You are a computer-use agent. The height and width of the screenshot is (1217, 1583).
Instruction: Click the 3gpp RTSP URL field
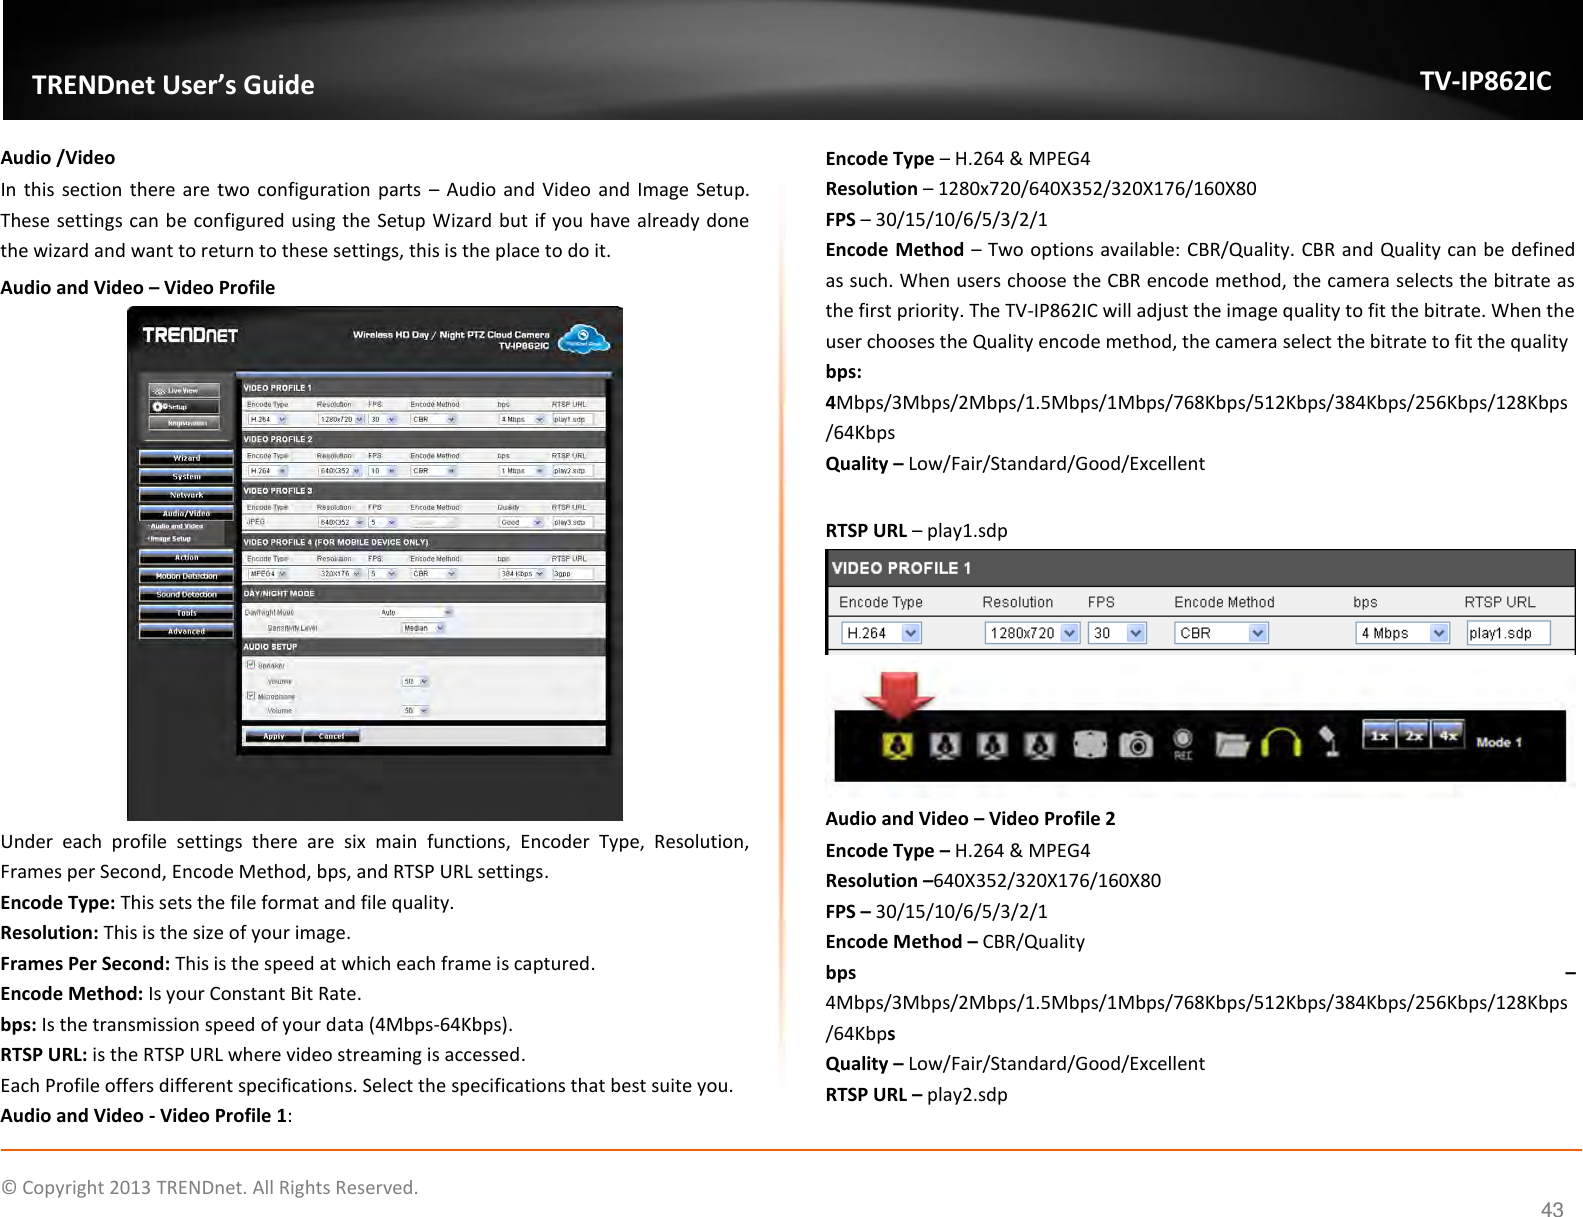click(x=573, y=574)
